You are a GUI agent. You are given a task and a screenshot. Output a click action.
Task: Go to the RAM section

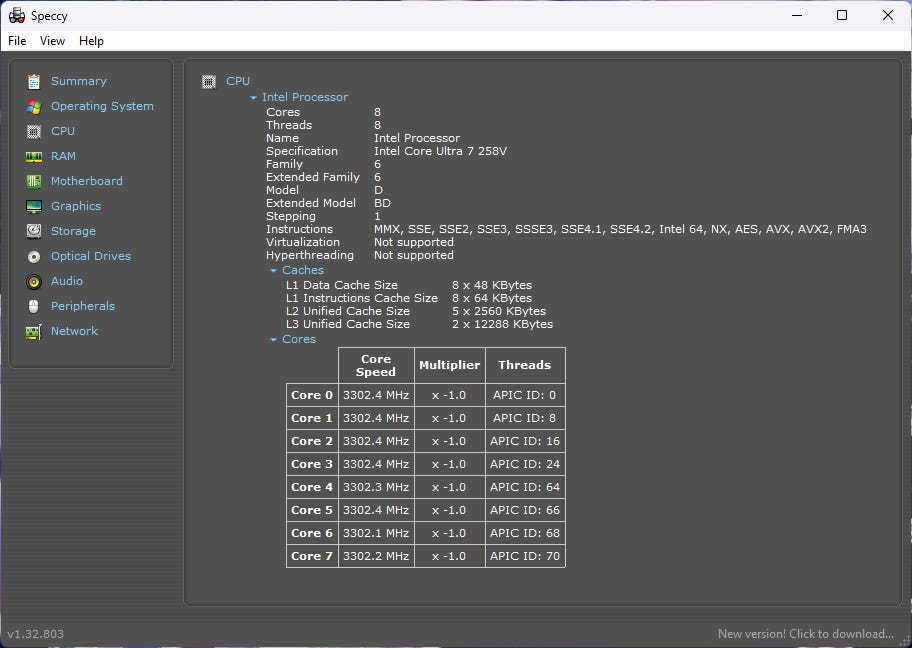63,156
